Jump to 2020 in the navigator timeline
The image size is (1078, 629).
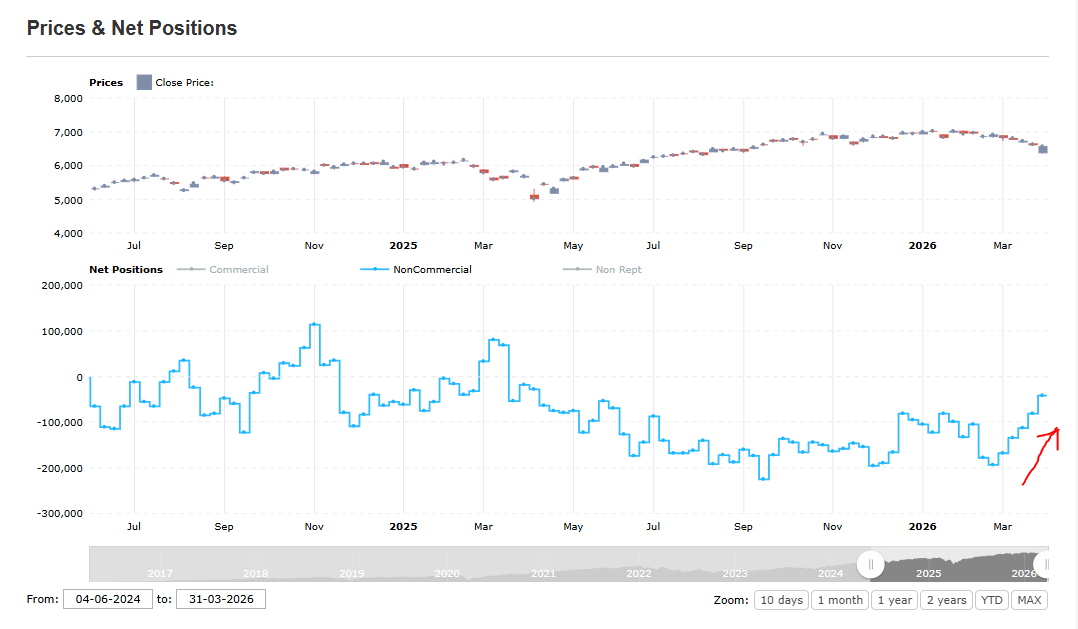[447, 573]
